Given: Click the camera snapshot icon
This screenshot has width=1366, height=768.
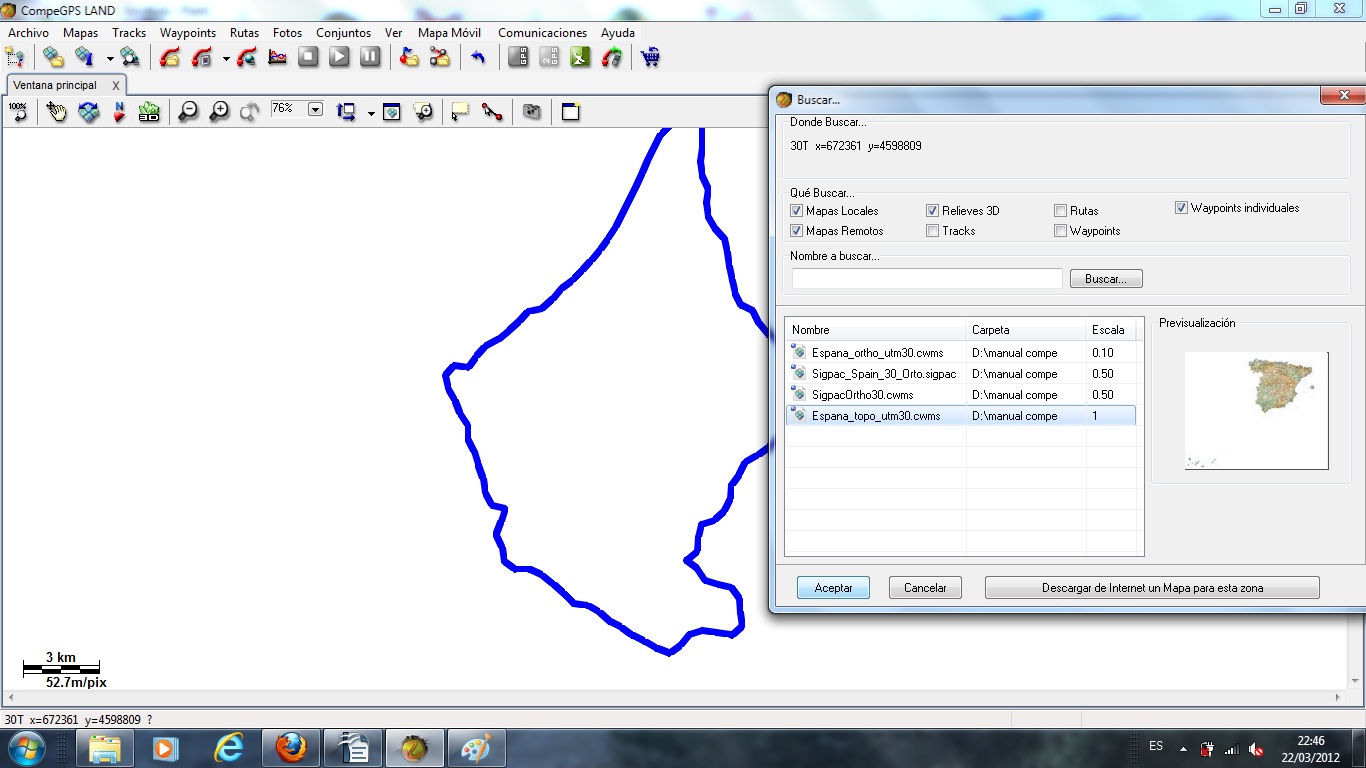Looking at the screenshot, I should [532, 112].
